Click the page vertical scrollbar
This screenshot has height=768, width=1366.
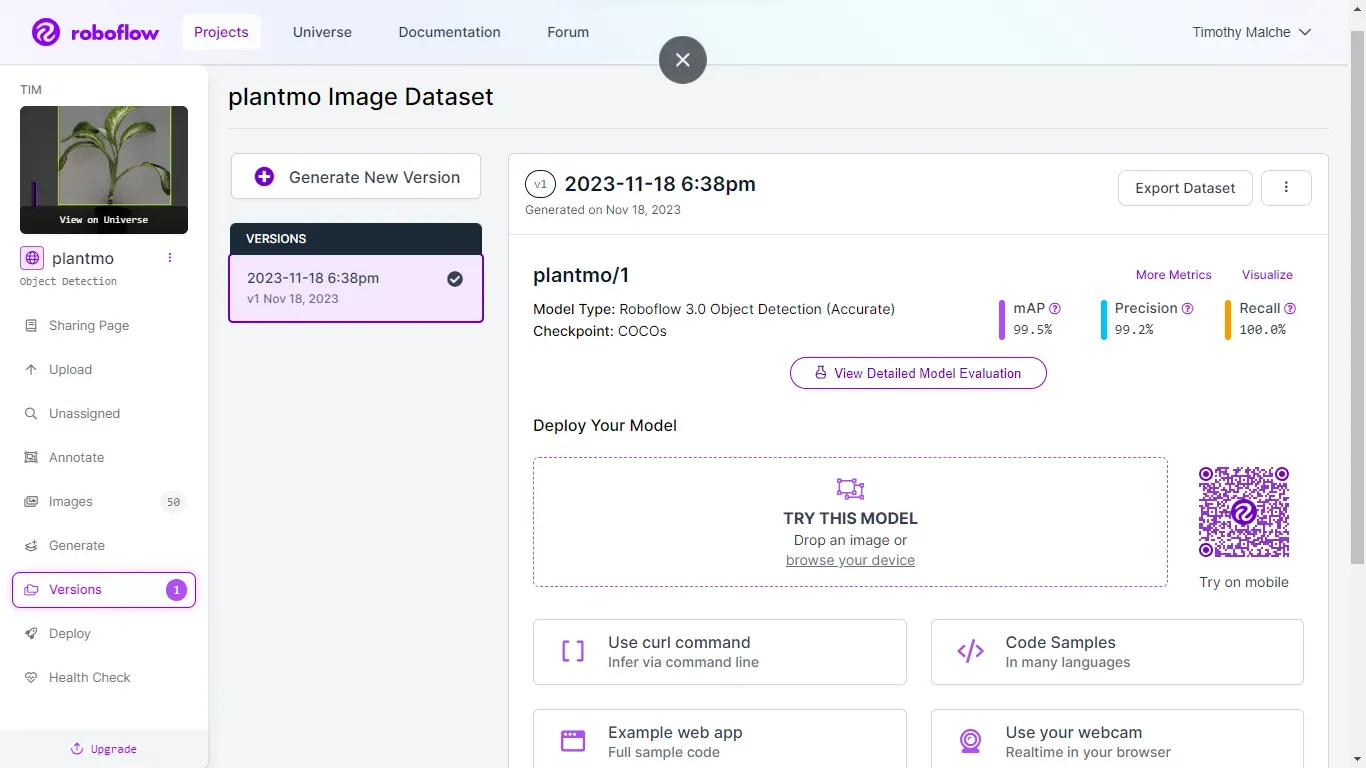1357,300
